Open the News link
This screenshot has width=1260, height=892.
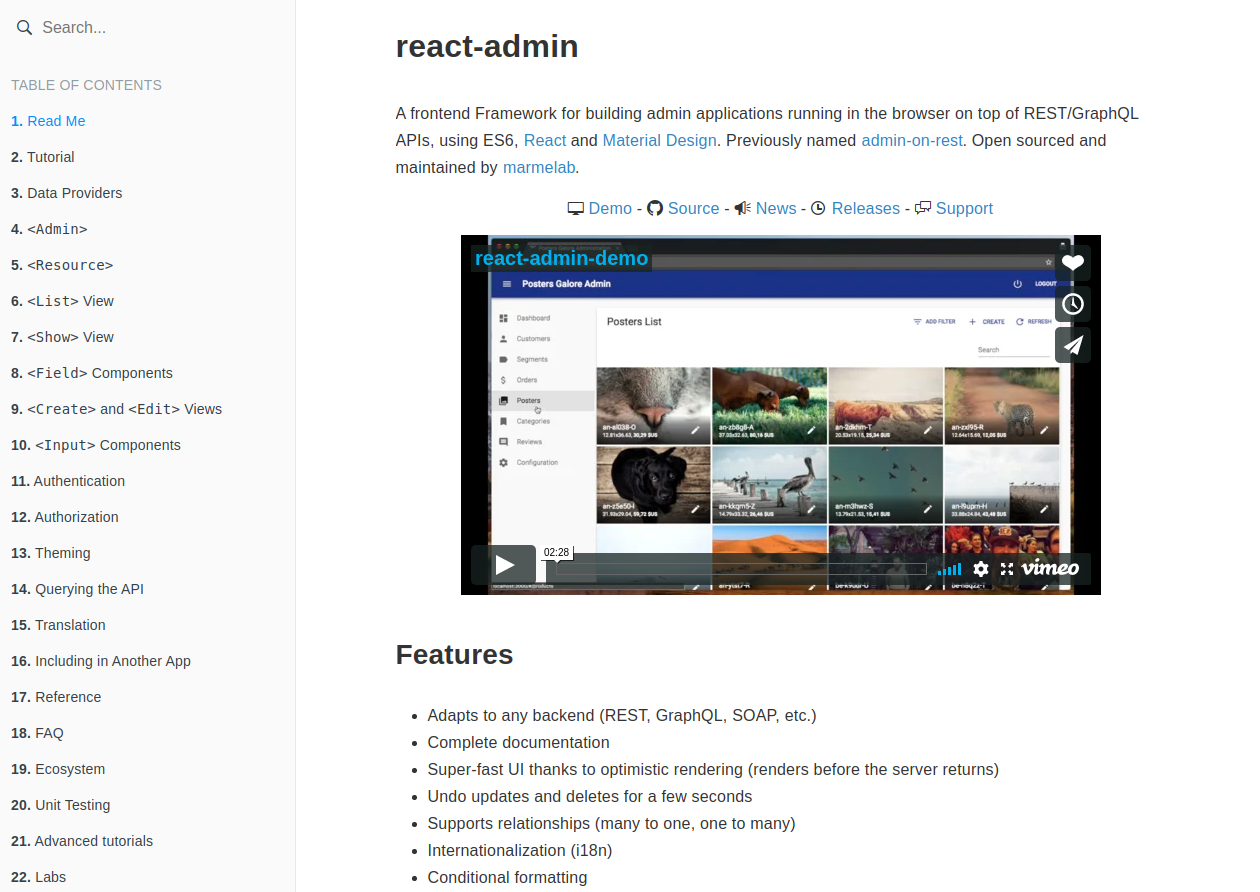[776, 208]
